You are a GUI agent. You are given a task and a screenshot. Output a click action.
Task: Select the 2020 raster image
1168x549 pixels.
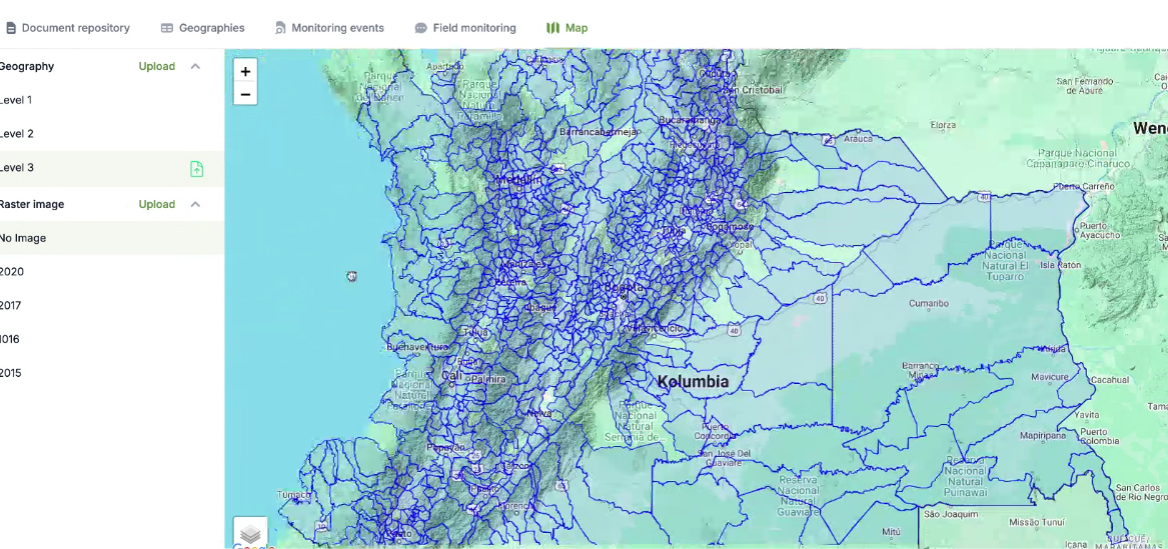12,272
